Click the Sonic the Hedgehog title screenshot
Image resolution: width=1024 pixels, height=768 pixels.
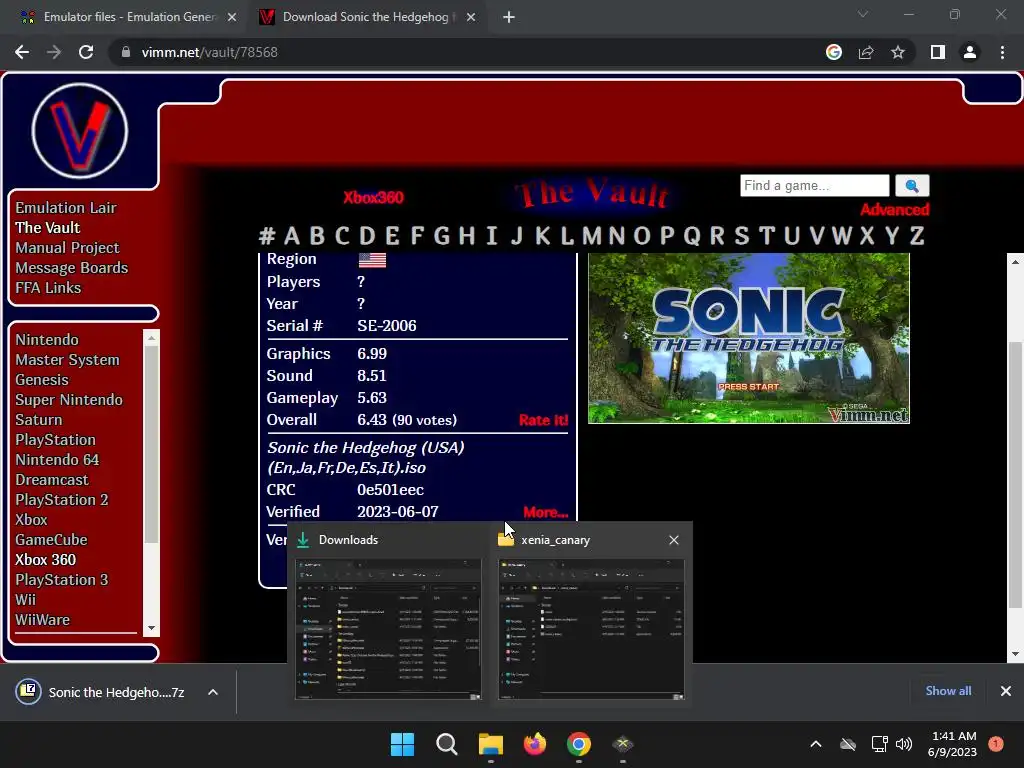[x=748, y=338]
